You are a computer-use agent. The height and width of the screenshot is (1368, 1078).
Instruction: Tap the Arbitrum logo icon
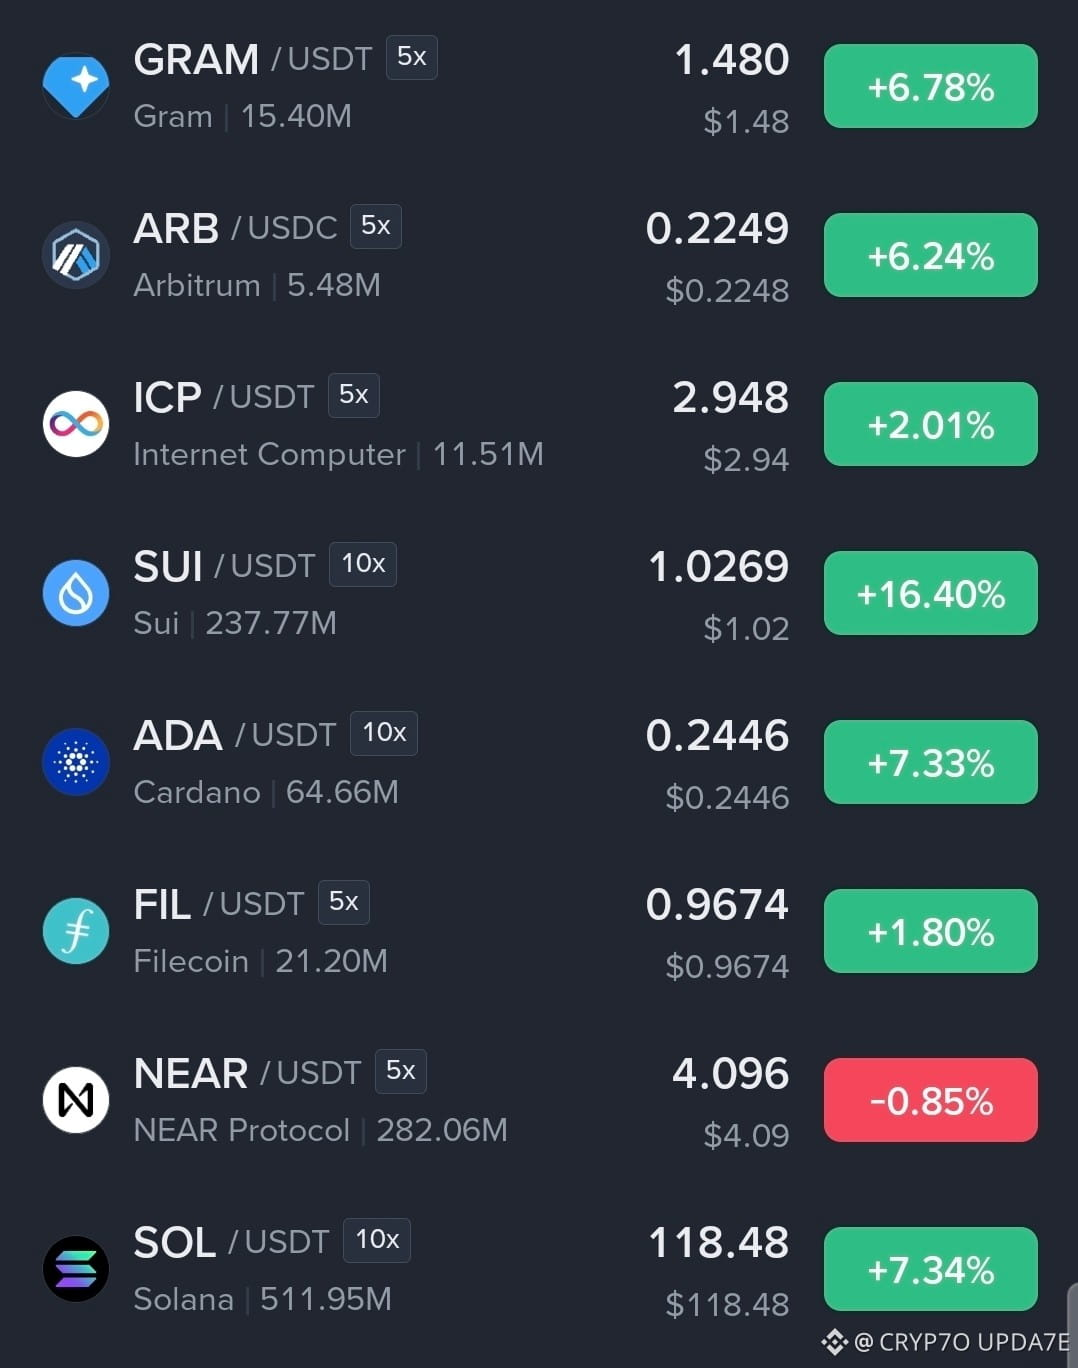[76, 255]
